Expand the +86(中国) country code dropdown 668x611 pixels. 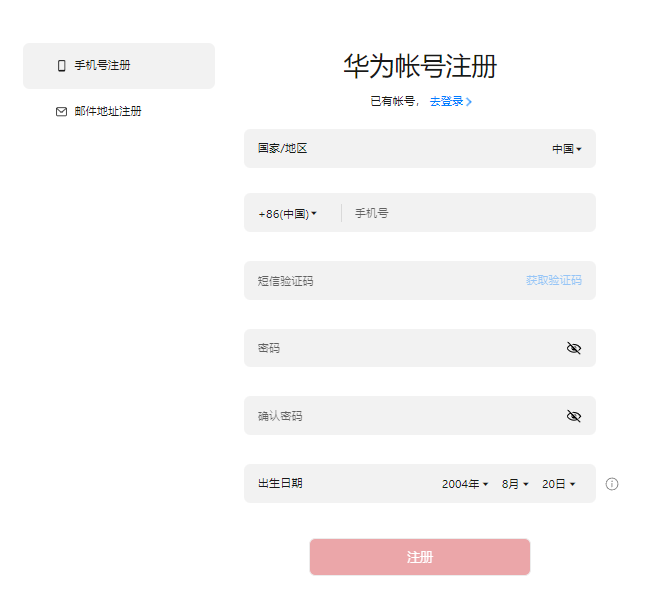pyautogui.click(x=287, y=213)
